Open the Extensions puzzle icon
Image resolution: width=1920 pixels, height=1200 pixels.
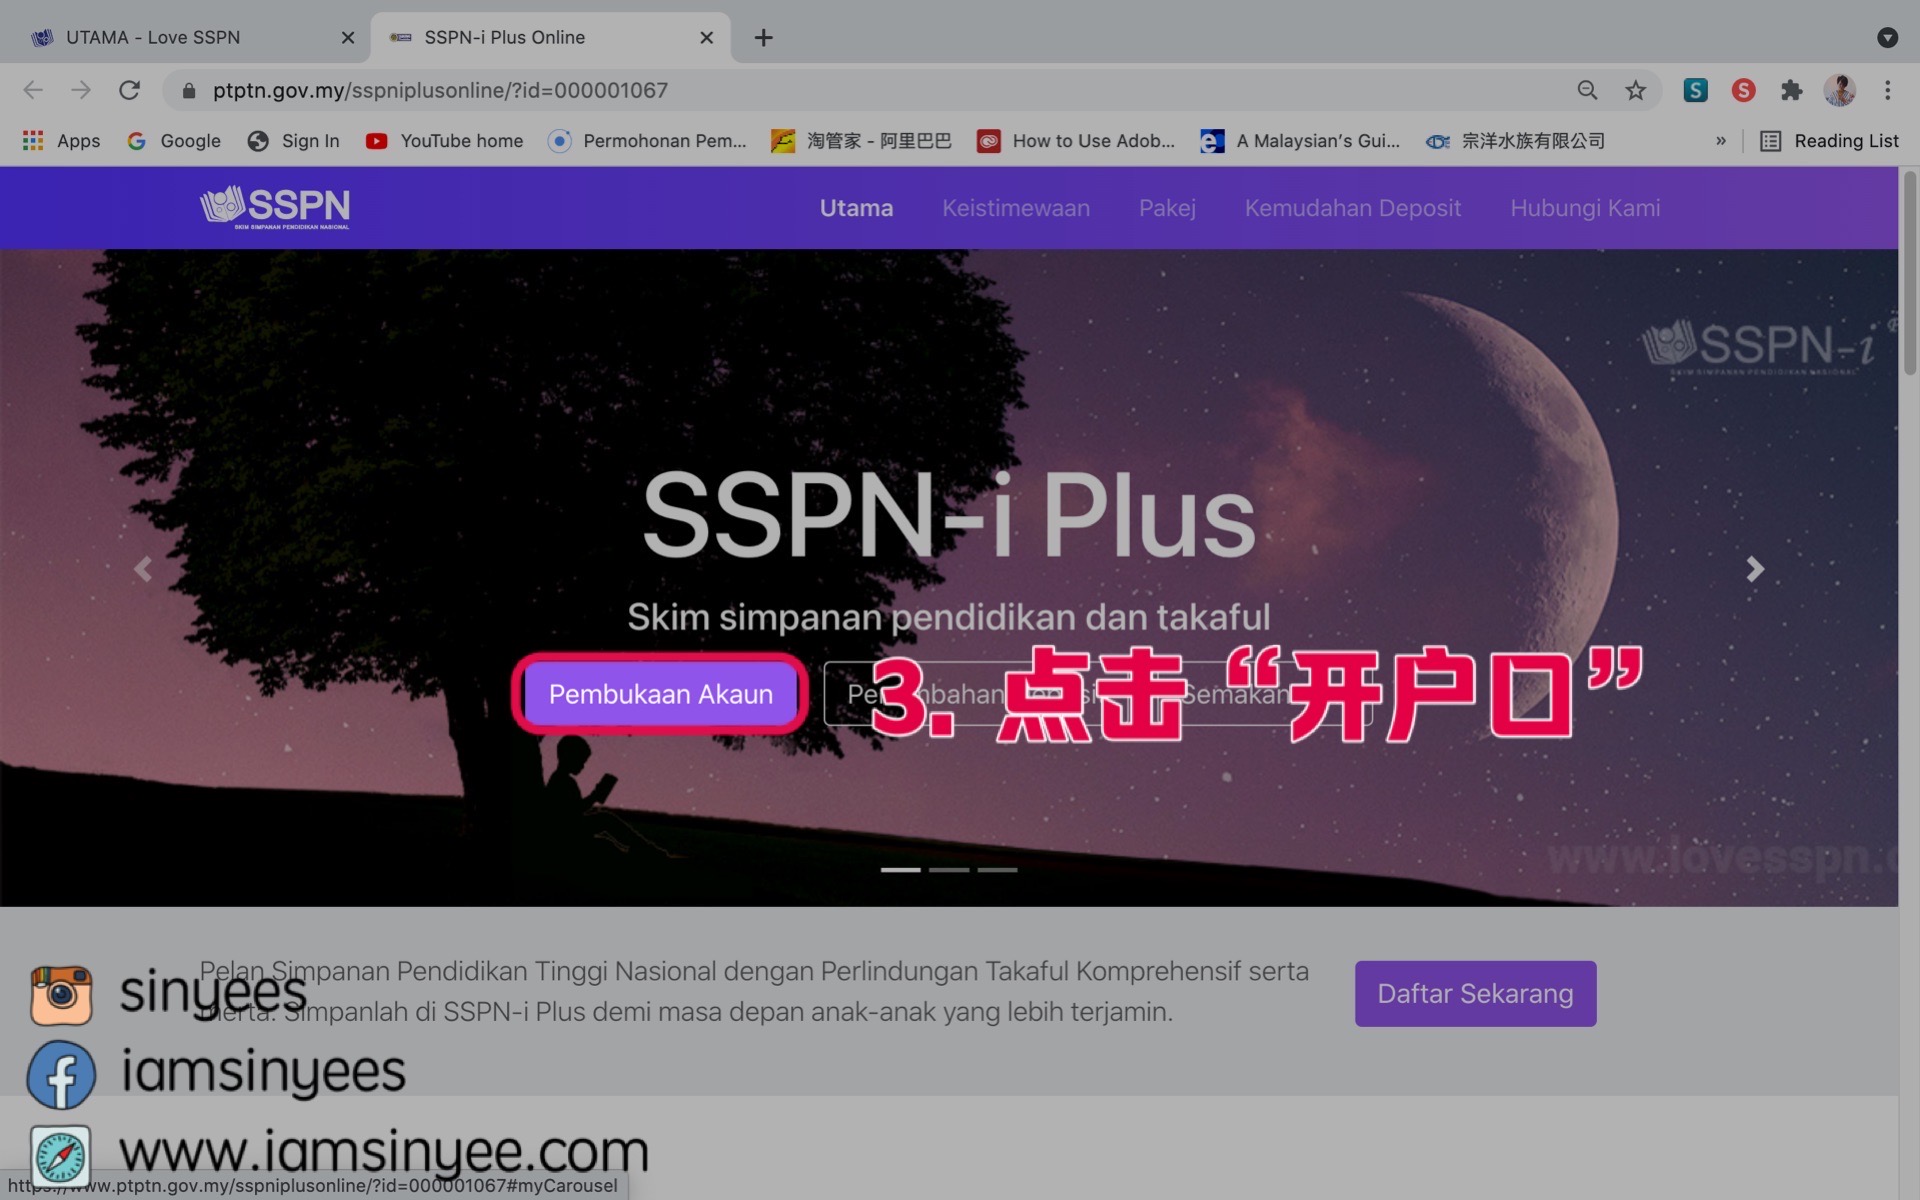tap(1791, 90)
